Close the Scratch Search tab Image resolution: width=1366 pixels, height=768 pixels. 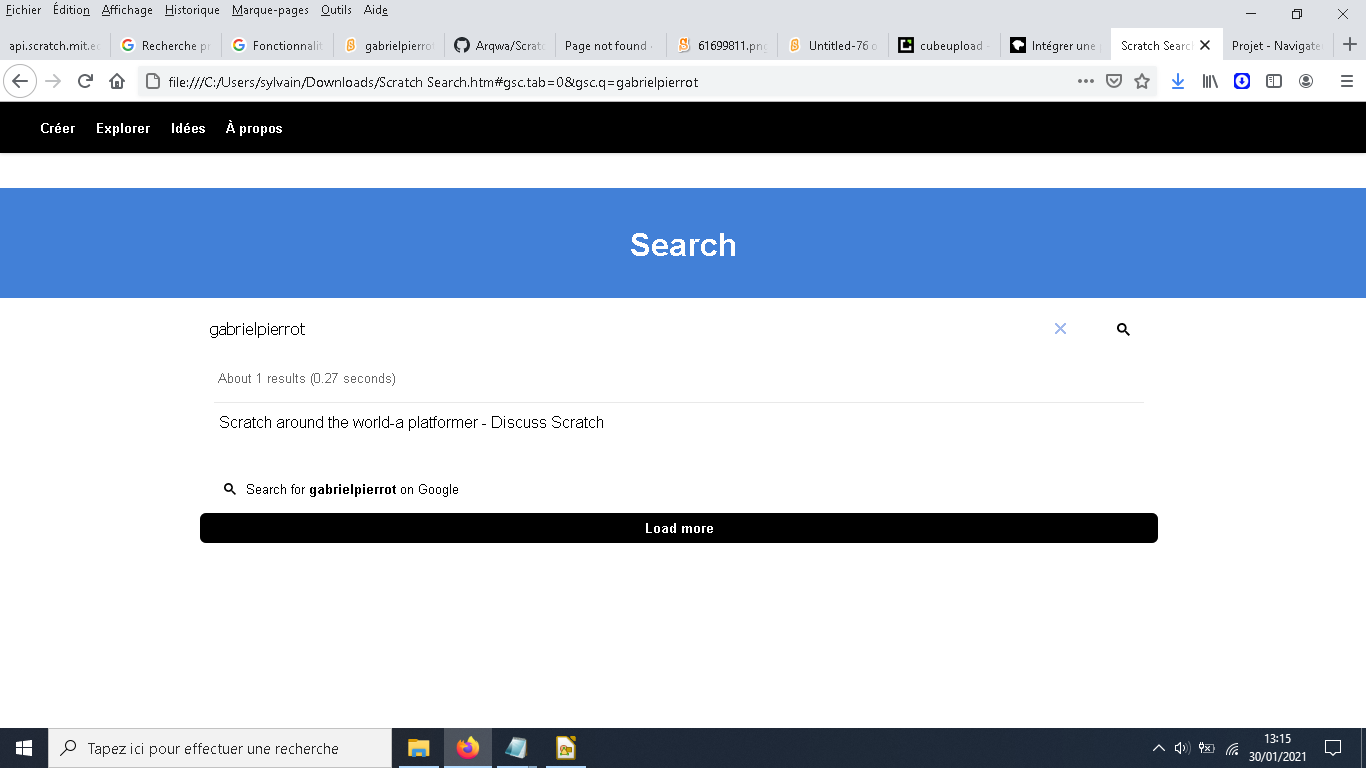pyautogui.click(x=1205, y=45)
